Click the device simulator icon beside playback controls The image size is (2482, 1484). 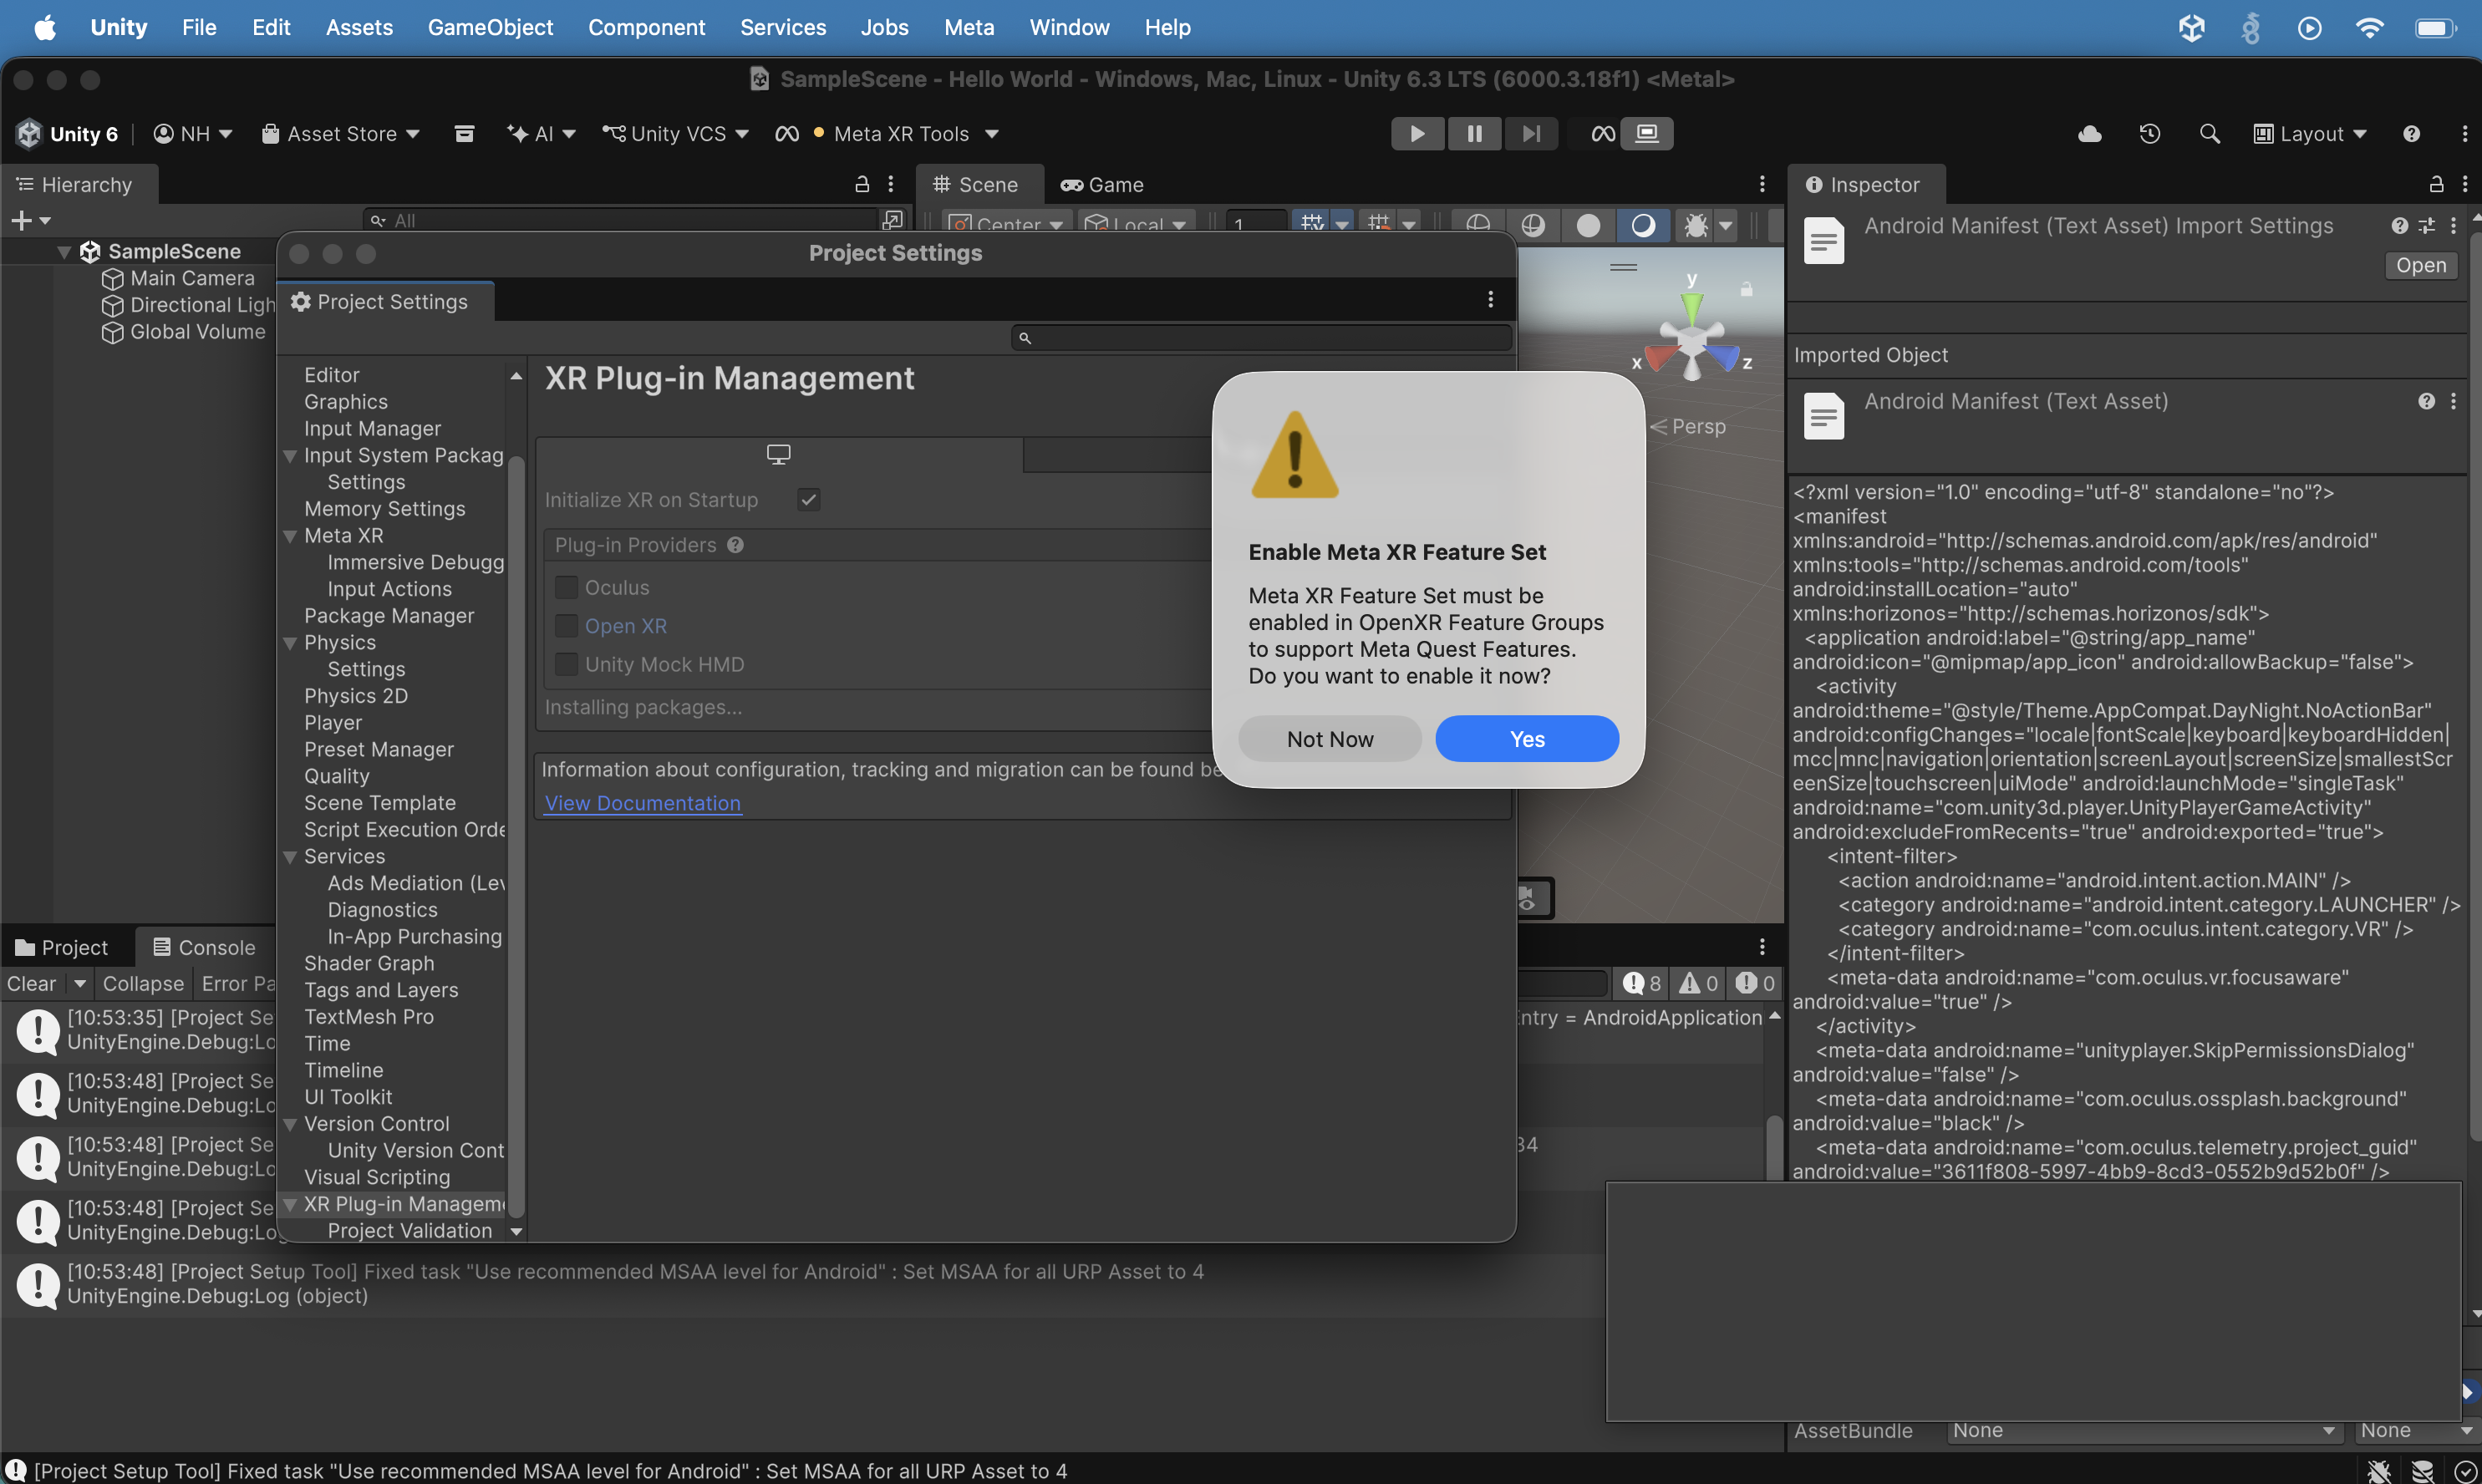(x=1647, y=133)
